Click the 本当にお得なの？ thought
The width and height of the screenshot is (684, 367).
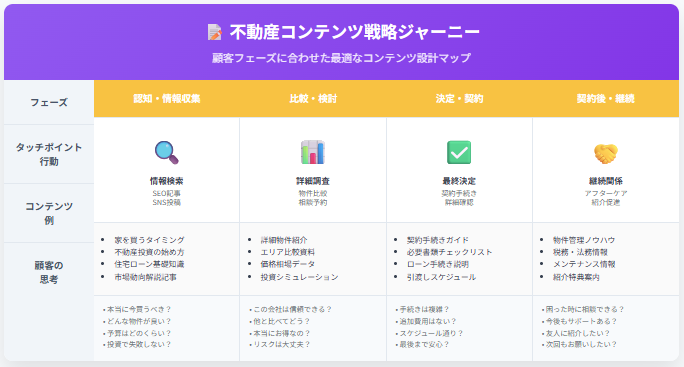click(x=282, y=333)
